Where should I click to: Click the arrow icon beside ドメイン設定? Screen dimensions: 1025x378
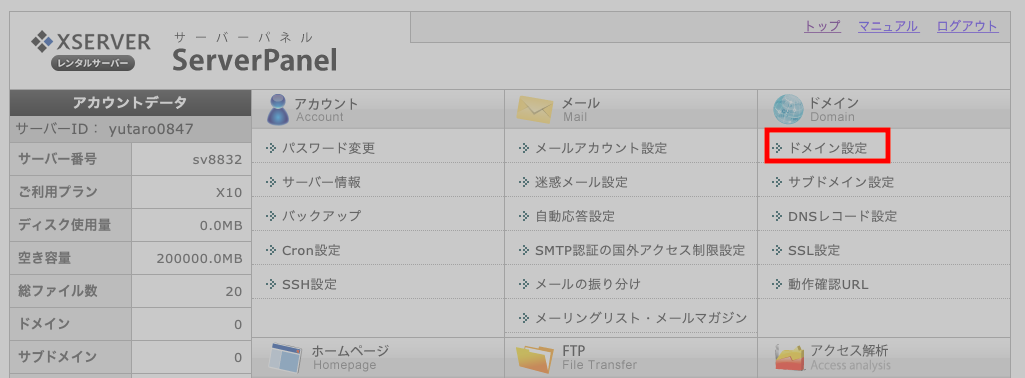click(777, 148)
